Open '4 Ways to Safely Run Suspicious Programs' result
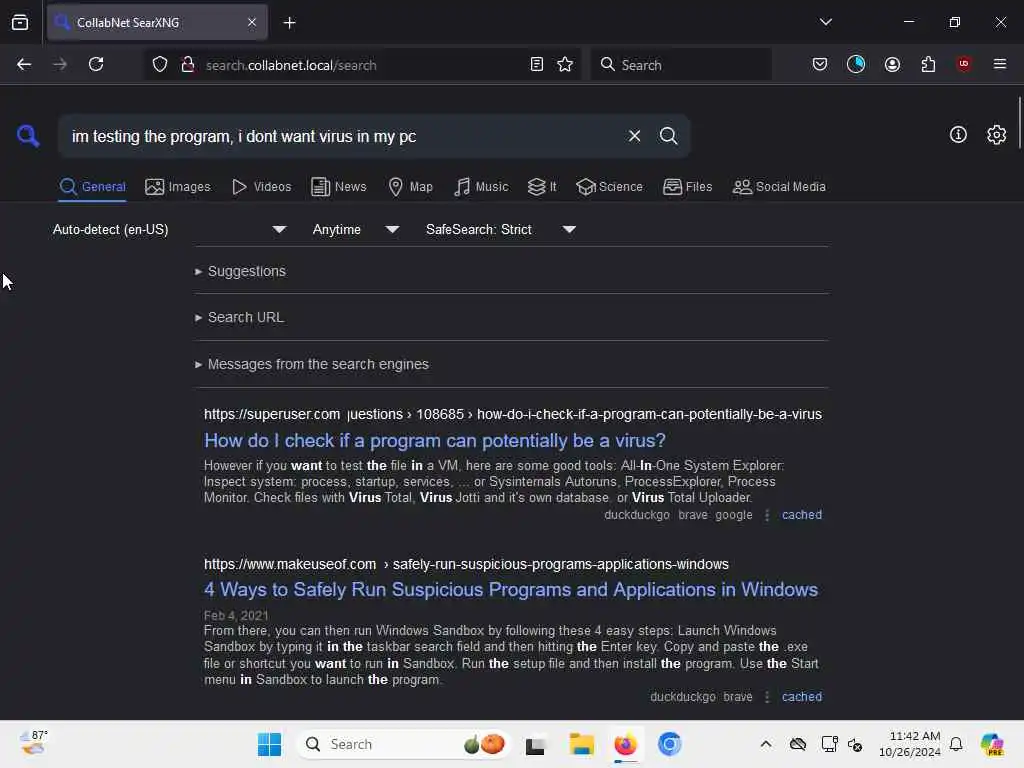Viewport: 1024px width, 768px height. pyautogui.click(x=511, y=589)
